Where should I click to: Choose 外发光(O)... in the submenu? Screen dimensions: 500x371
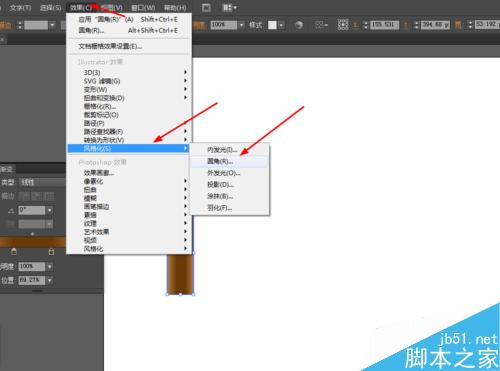229,173
